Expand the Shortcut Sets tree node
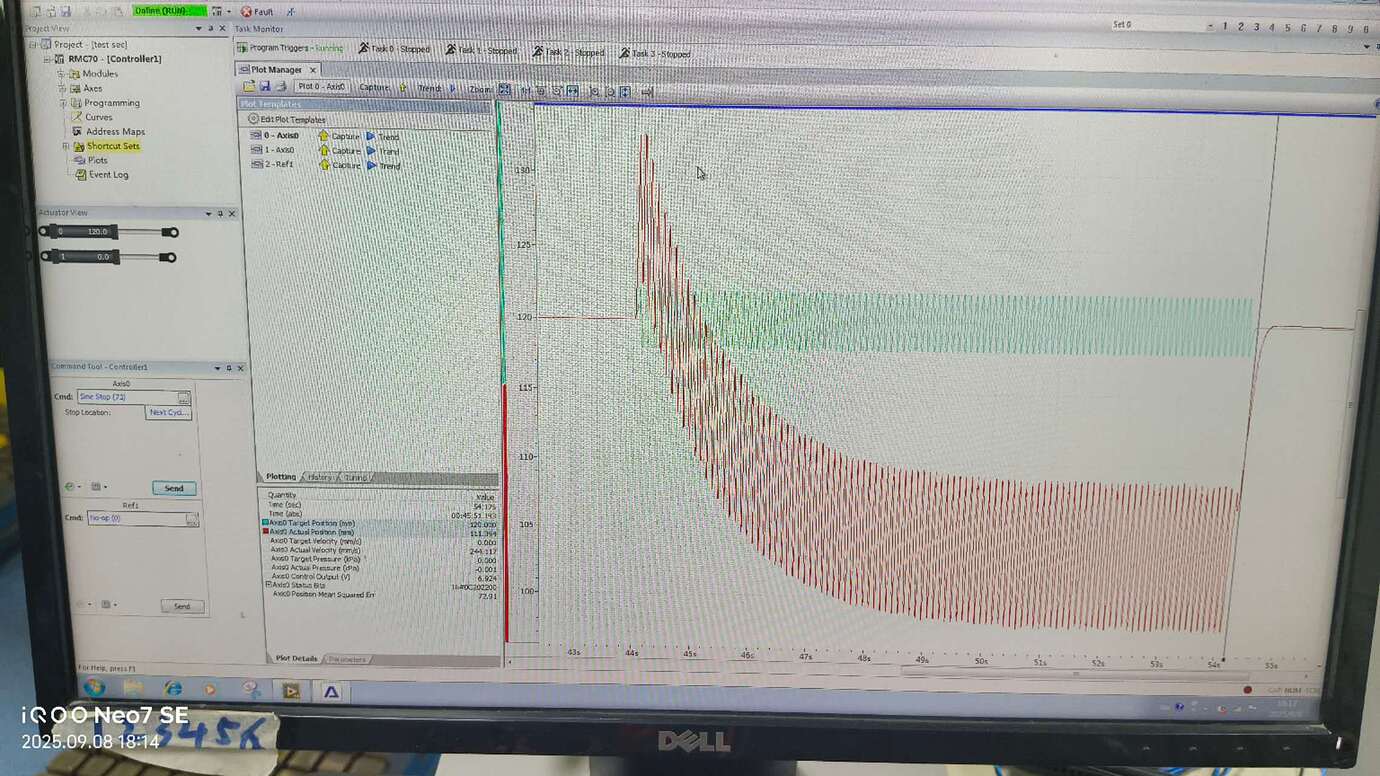 tap(65, 146)
